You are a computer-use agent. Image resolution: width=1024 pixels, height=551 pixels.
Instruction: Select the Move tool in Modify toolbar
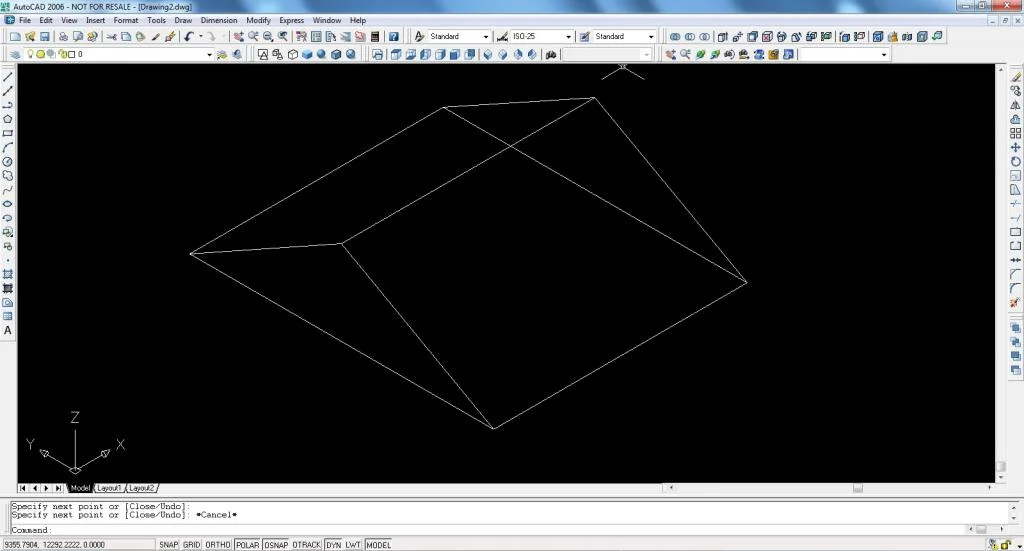(1016, 148)
